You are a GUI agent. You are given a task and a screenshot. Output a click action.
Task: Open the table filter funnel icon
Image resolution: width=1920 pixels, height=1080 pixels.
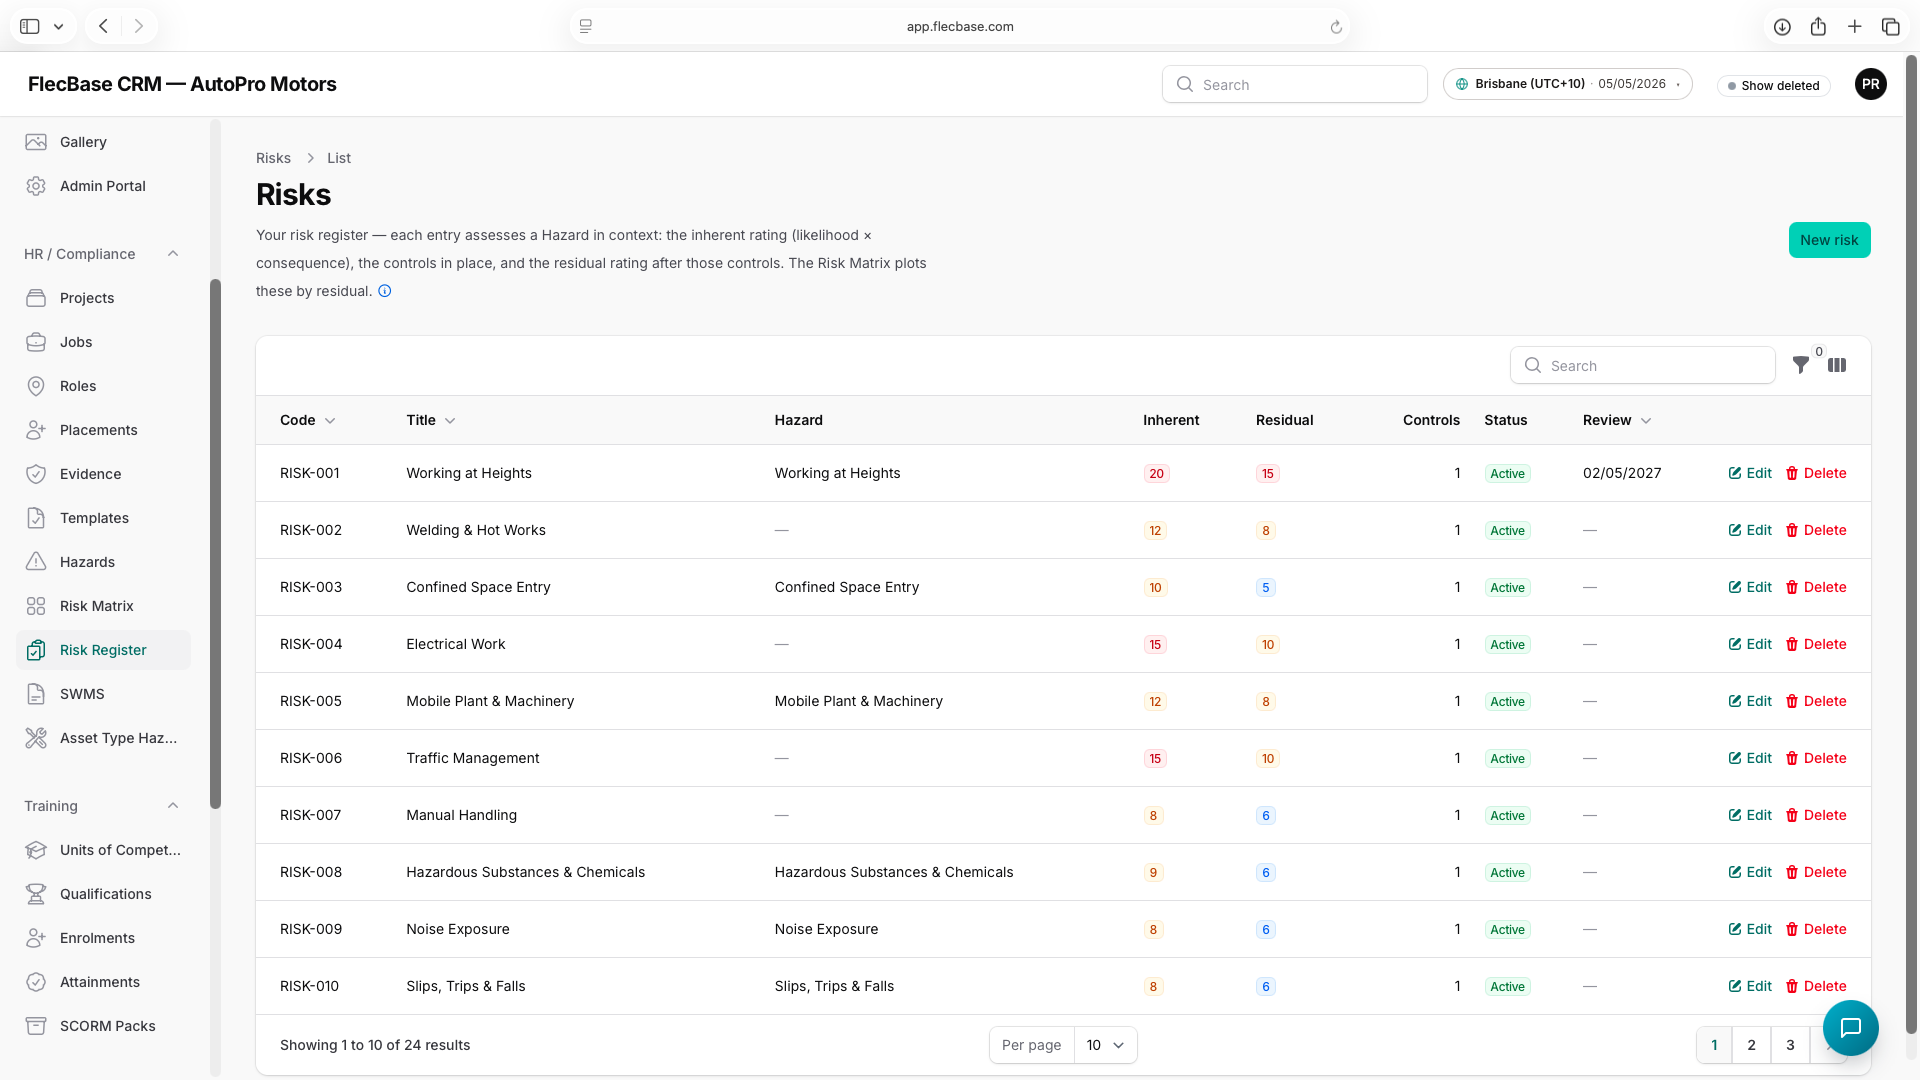click(x=1801, y=366)
